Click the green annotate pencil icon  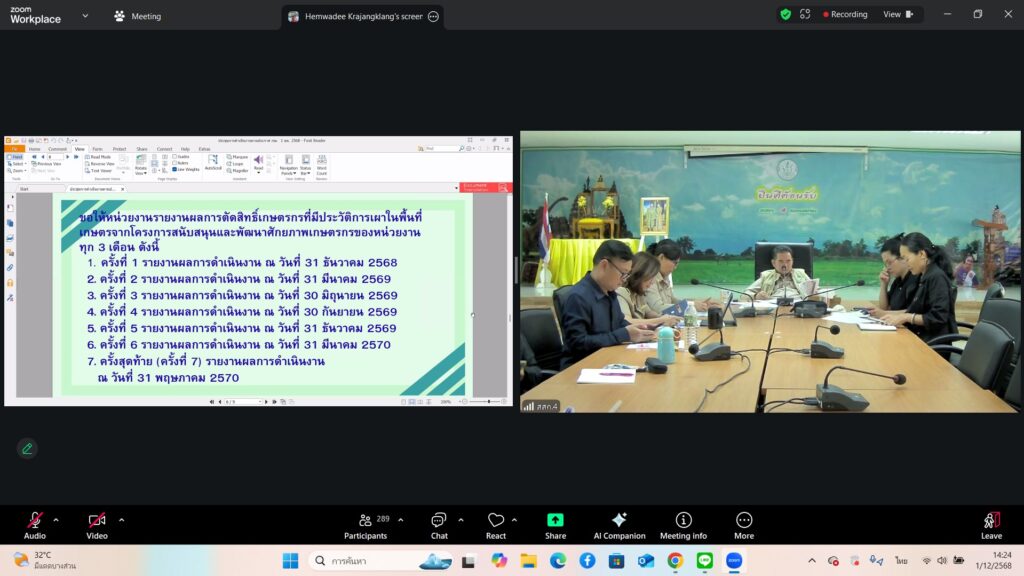(x=27, y=448)
